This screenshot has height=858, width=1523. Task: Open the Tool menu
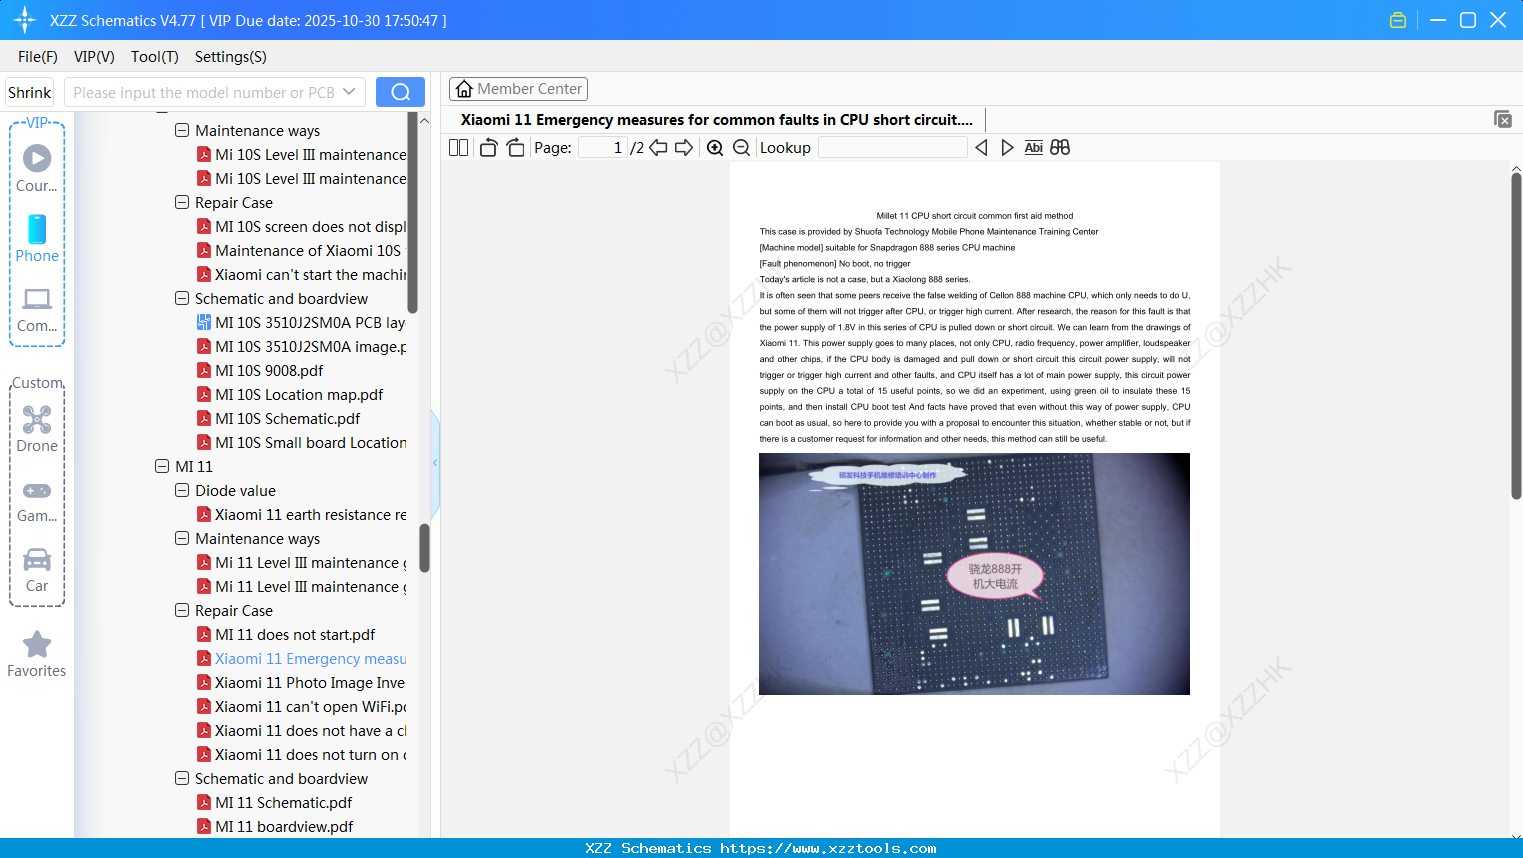coord(155,57)
